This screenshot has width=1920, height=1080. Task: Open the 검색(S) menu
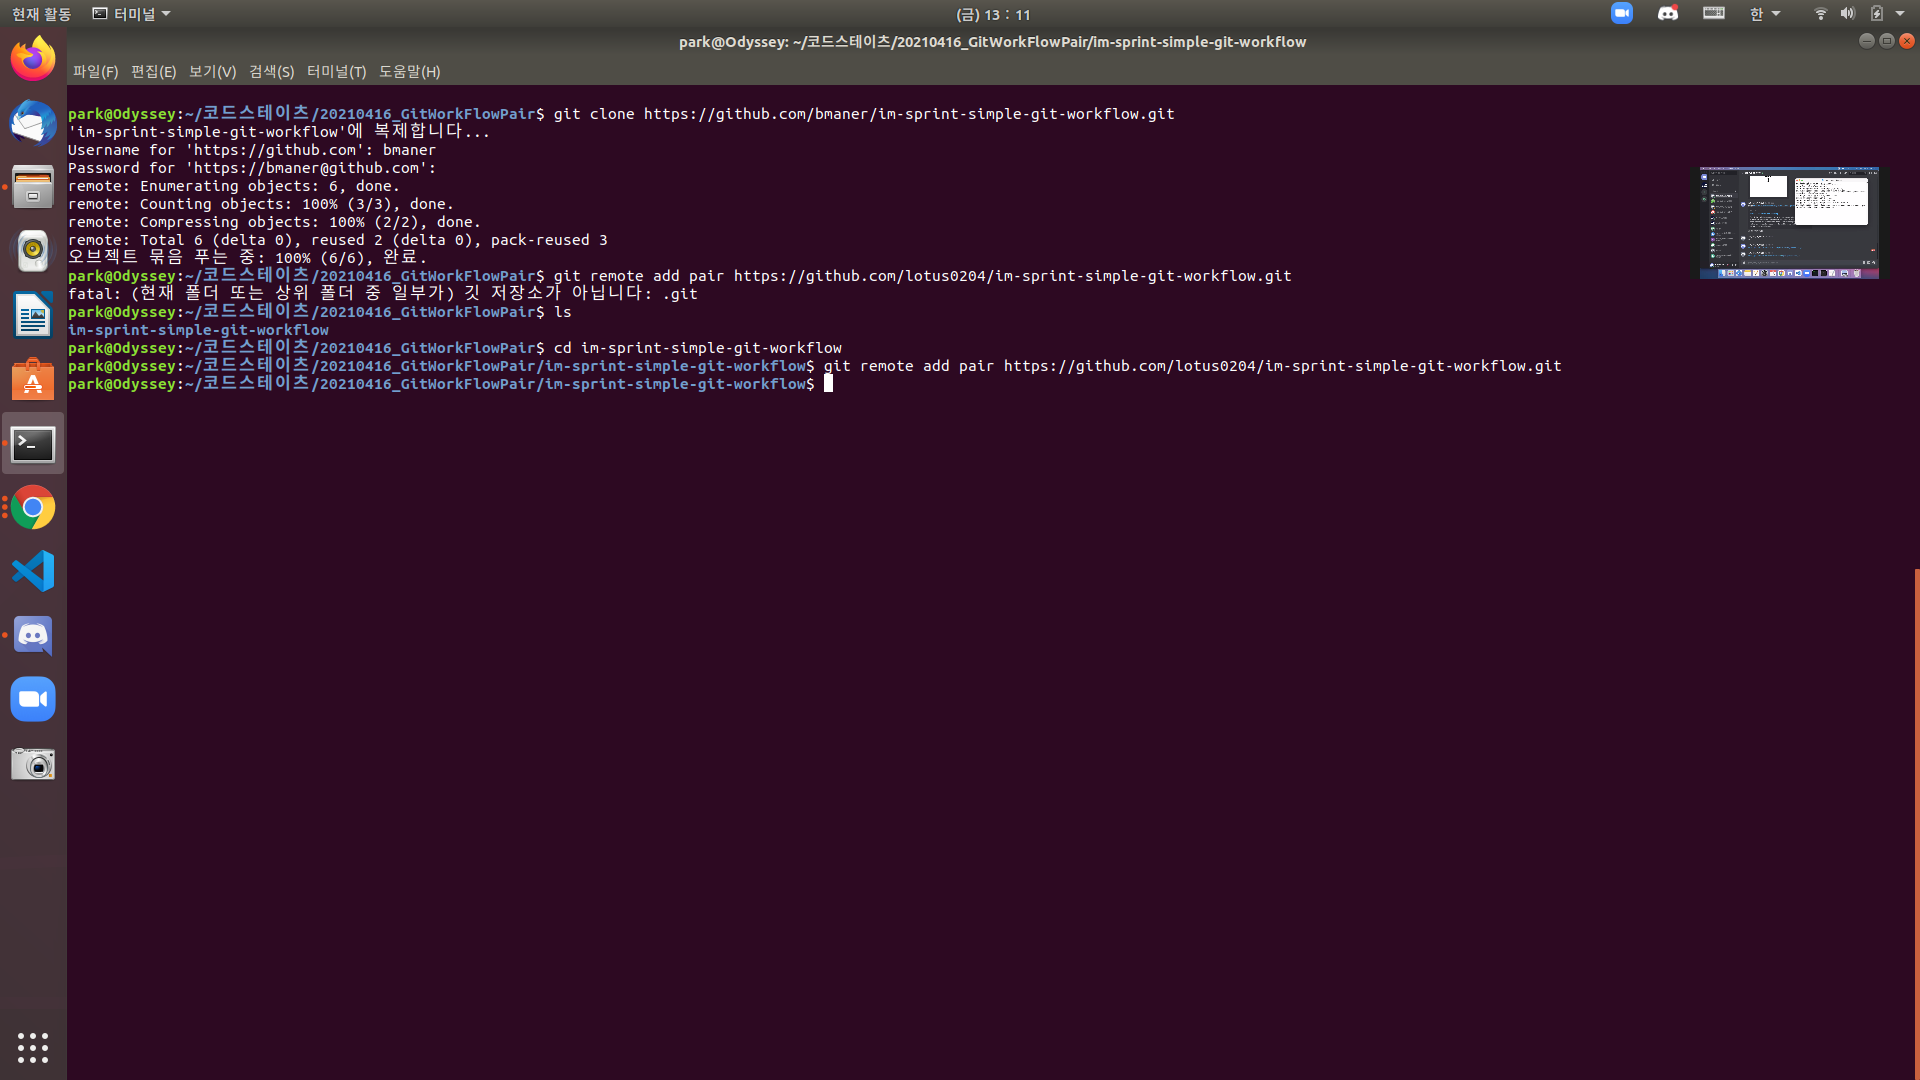point(271,72)
